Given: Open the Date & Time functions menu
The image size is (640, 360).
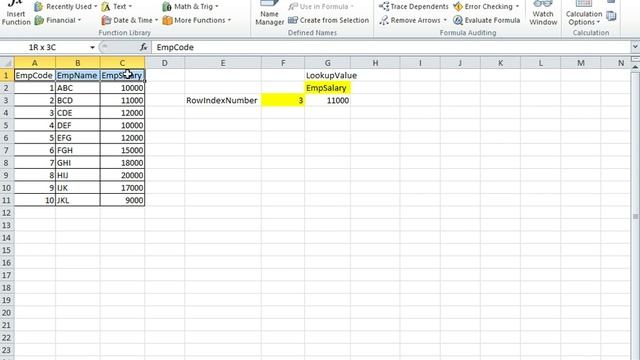Looking at the screenshot, I should [x=129, y=20].
